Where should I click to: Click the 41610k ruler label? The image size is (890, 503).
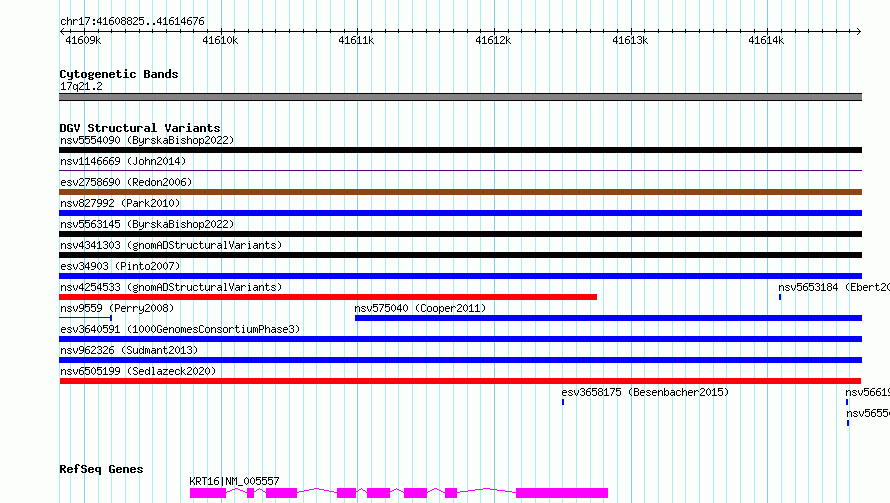(220, 40)
